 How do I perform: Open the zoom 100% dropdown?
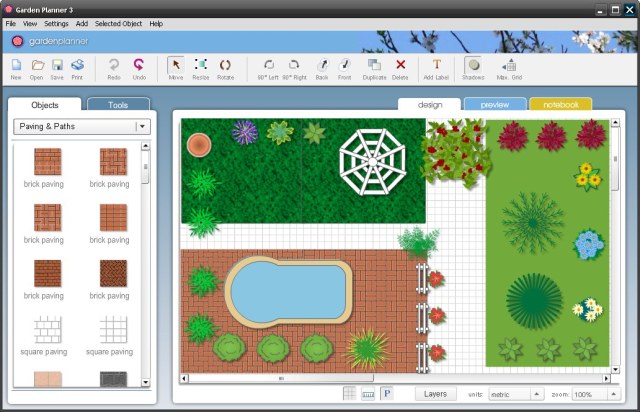click(x=596, y=394)
